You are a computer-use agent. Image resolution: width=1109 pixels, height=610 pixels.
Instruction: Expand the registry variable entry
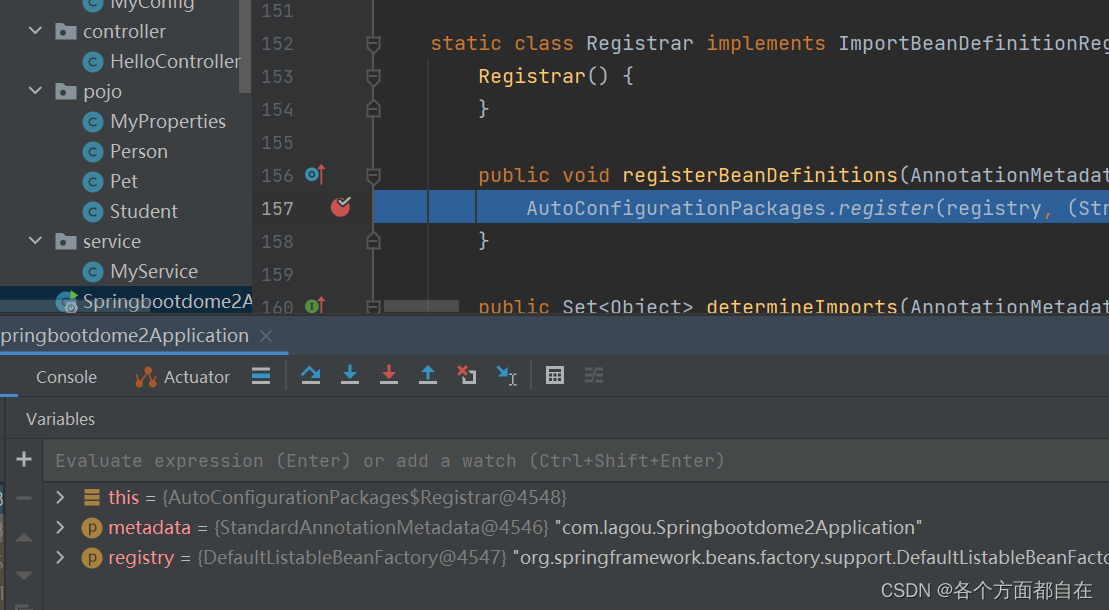tap(60, 557)
